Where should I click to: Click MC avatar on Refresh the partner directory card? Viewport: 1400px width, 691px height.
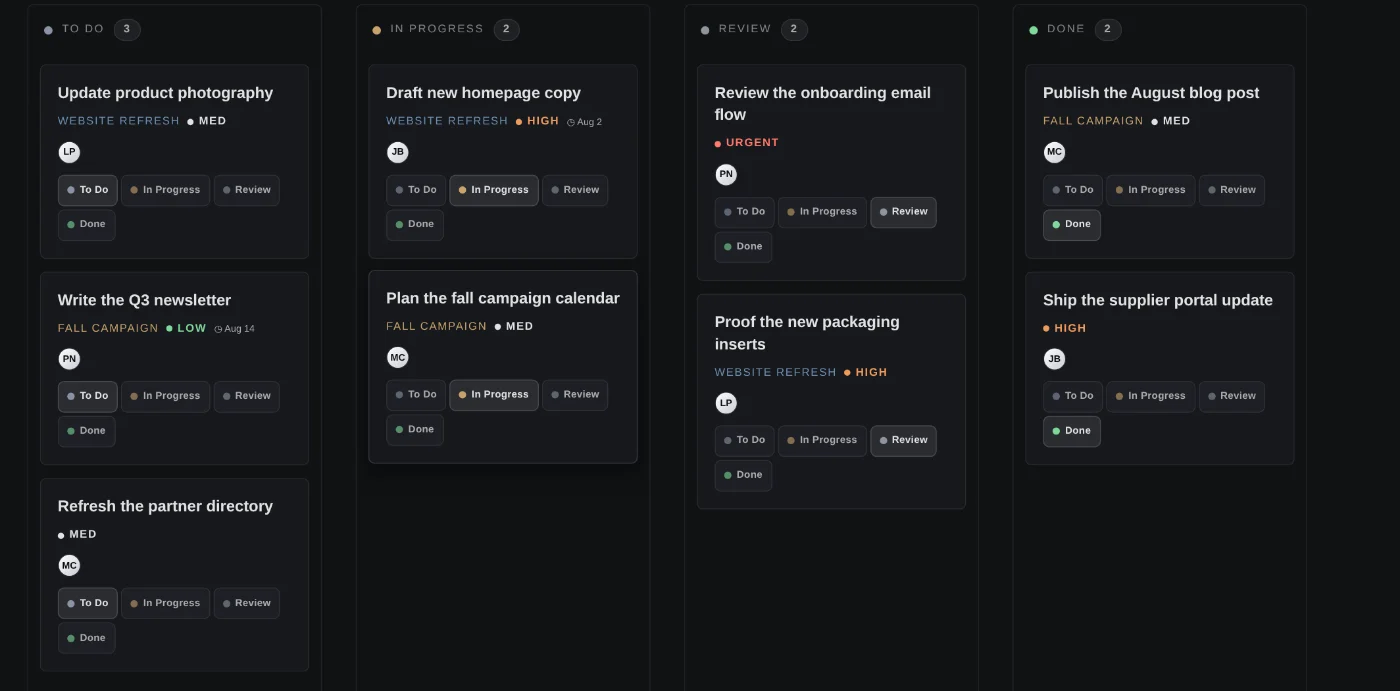click(x=69, y=566)
